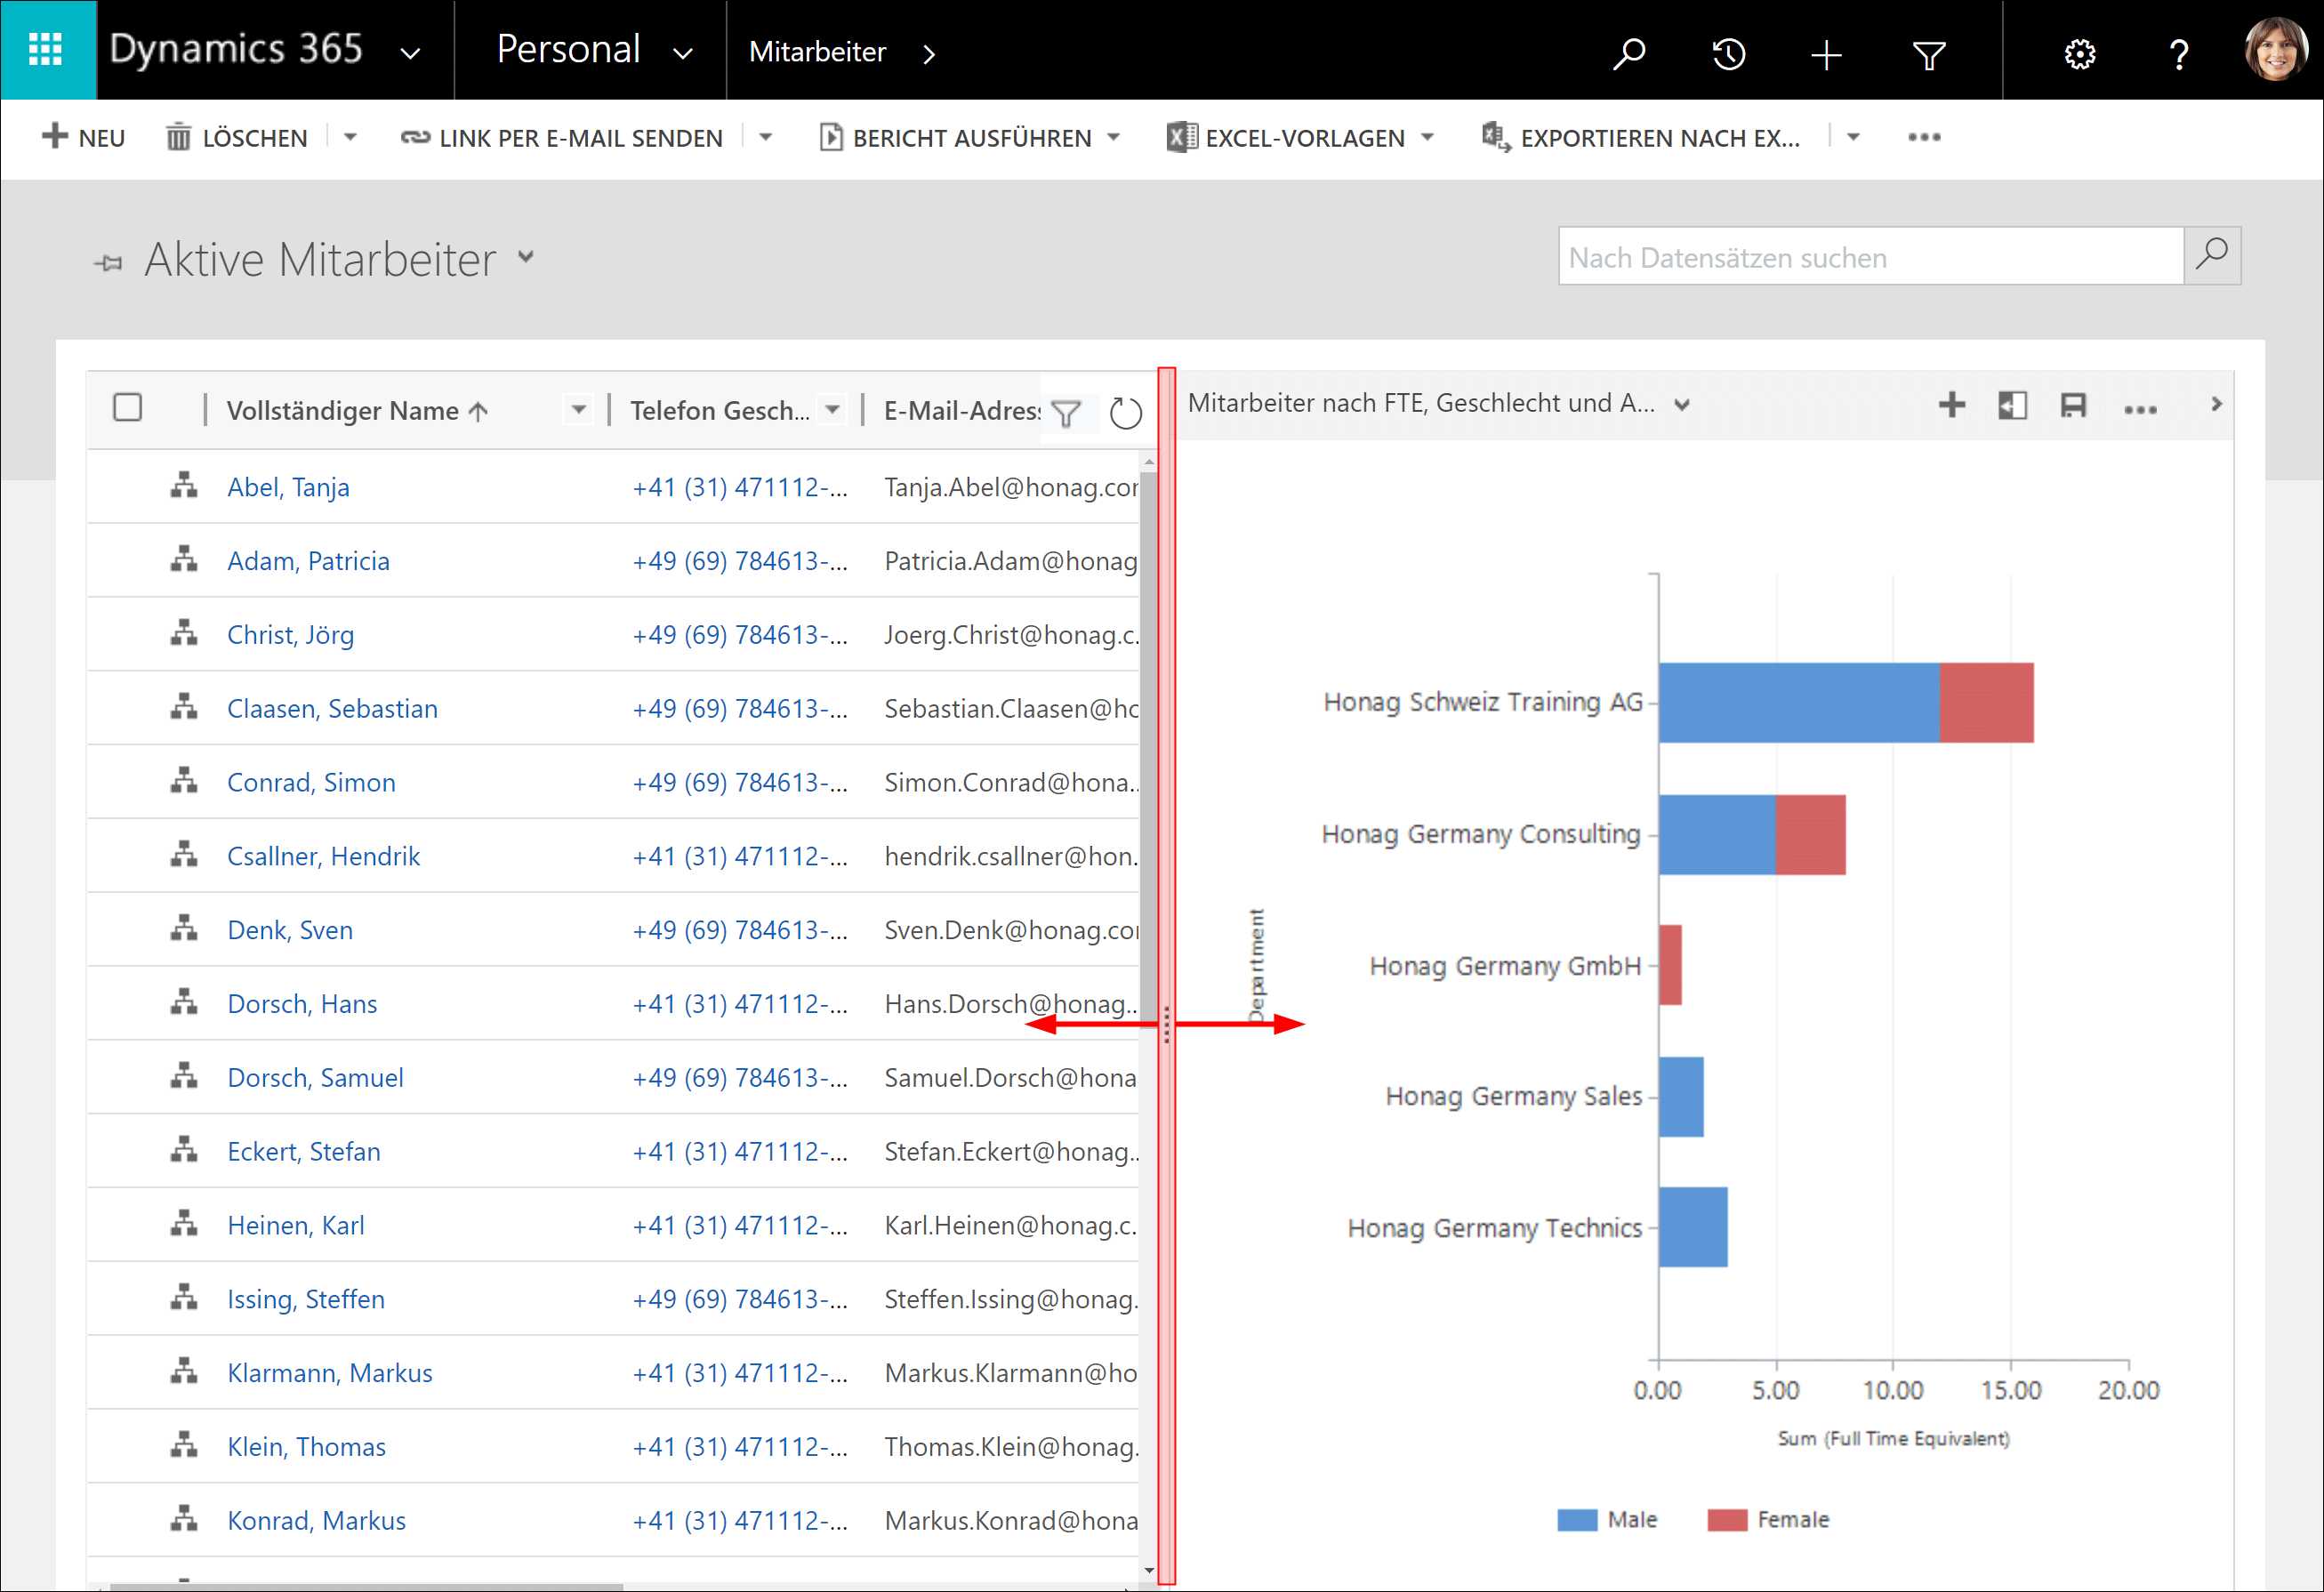Screen dimensions: 2324x1592
Task: Expand the LÖSCHEN dropdown arrow
Action: point(350,137)
